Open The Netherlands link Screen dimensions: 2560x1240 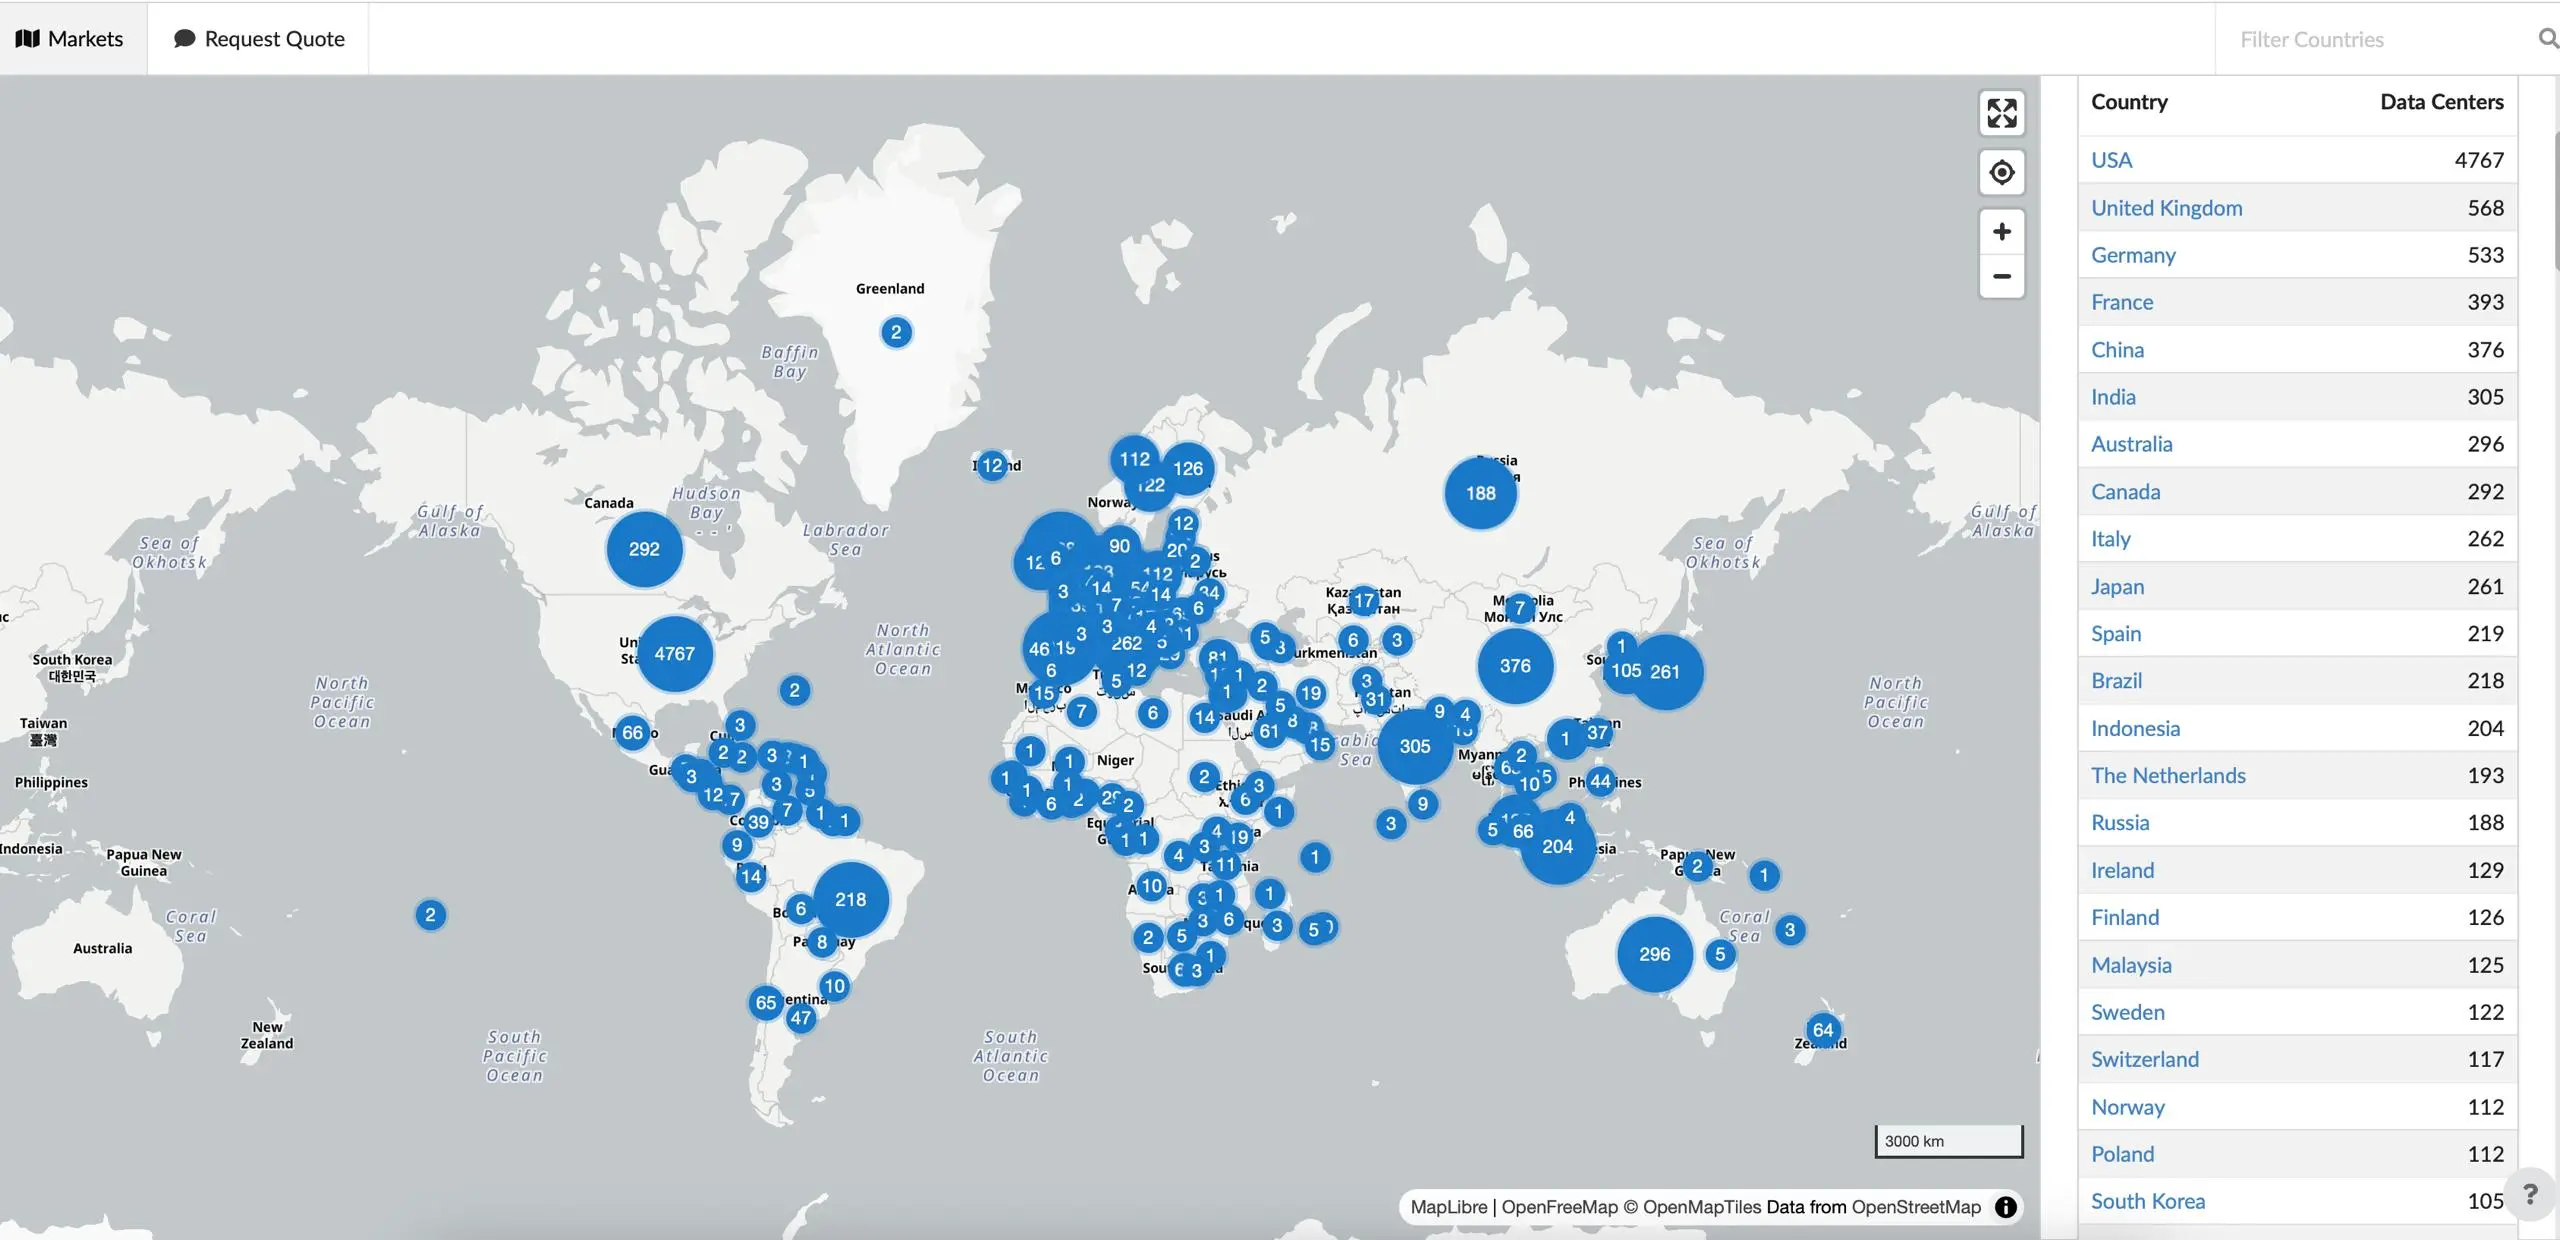click(x=2168, y=776)
